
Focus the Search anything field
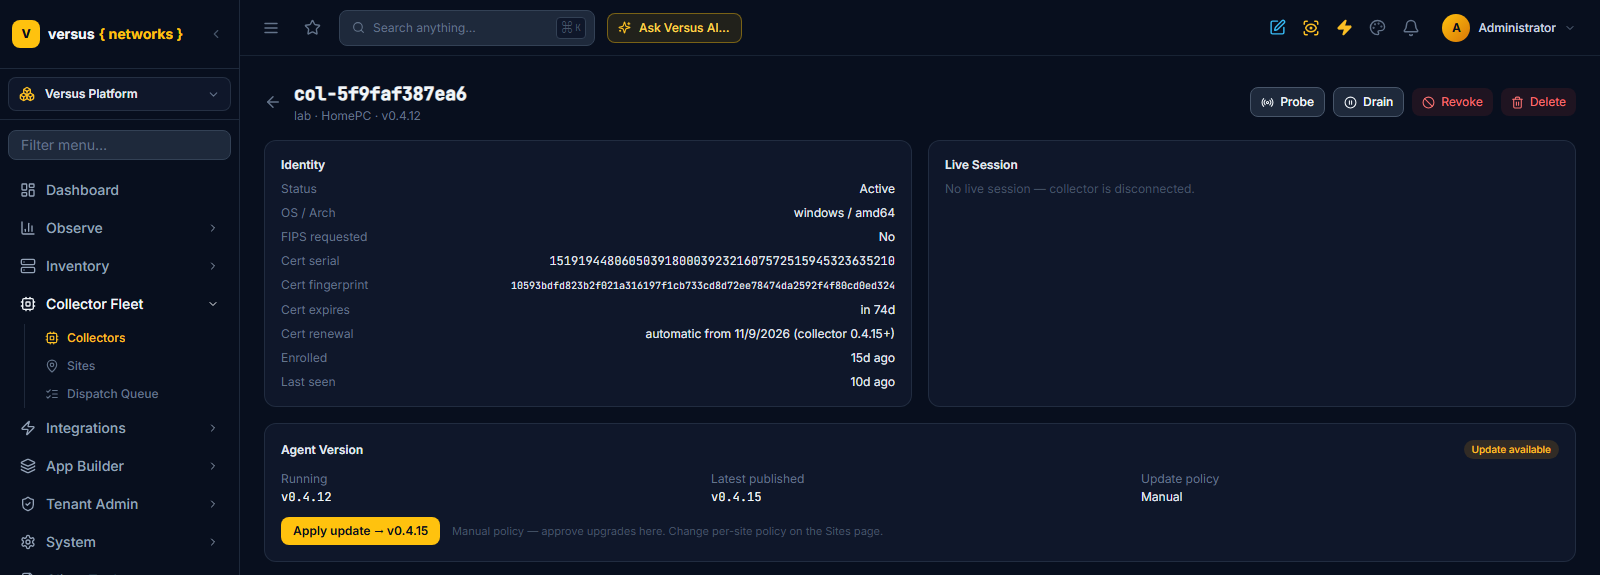[x=467, y=28]
